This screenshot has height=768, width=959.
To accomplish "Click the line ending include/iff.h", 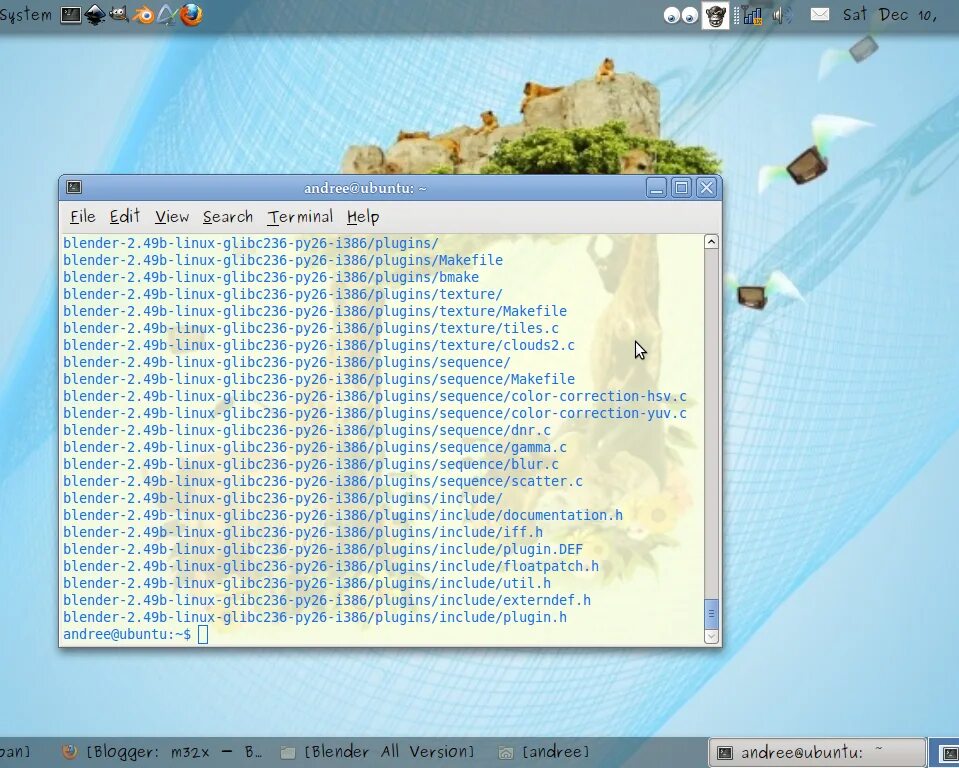I will (x=303, y=533).
